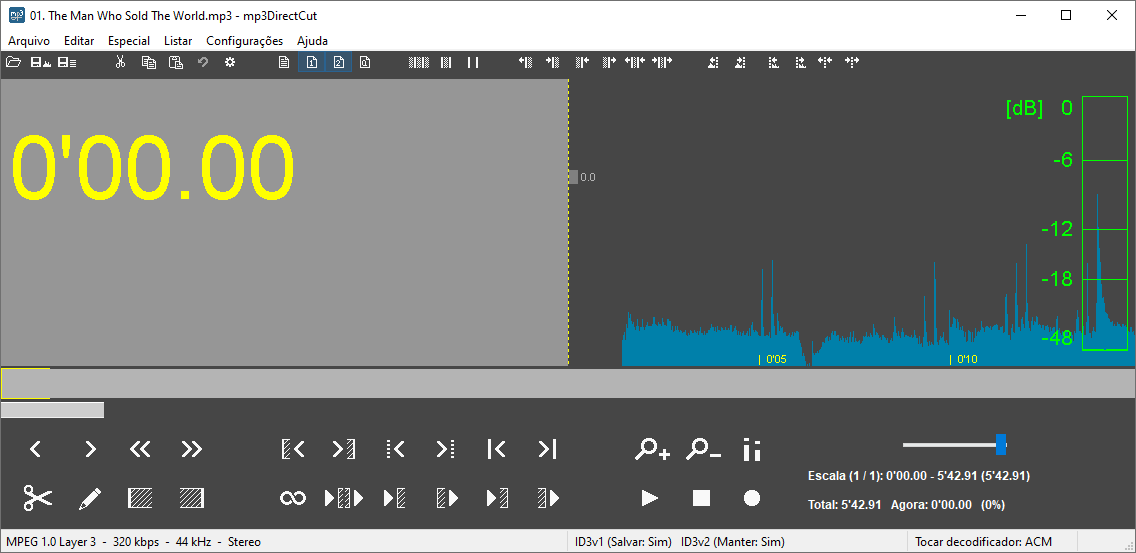This screenshot has width=1136, height=553.
Task: Start playback with the play button
Action: pos(650,498)
